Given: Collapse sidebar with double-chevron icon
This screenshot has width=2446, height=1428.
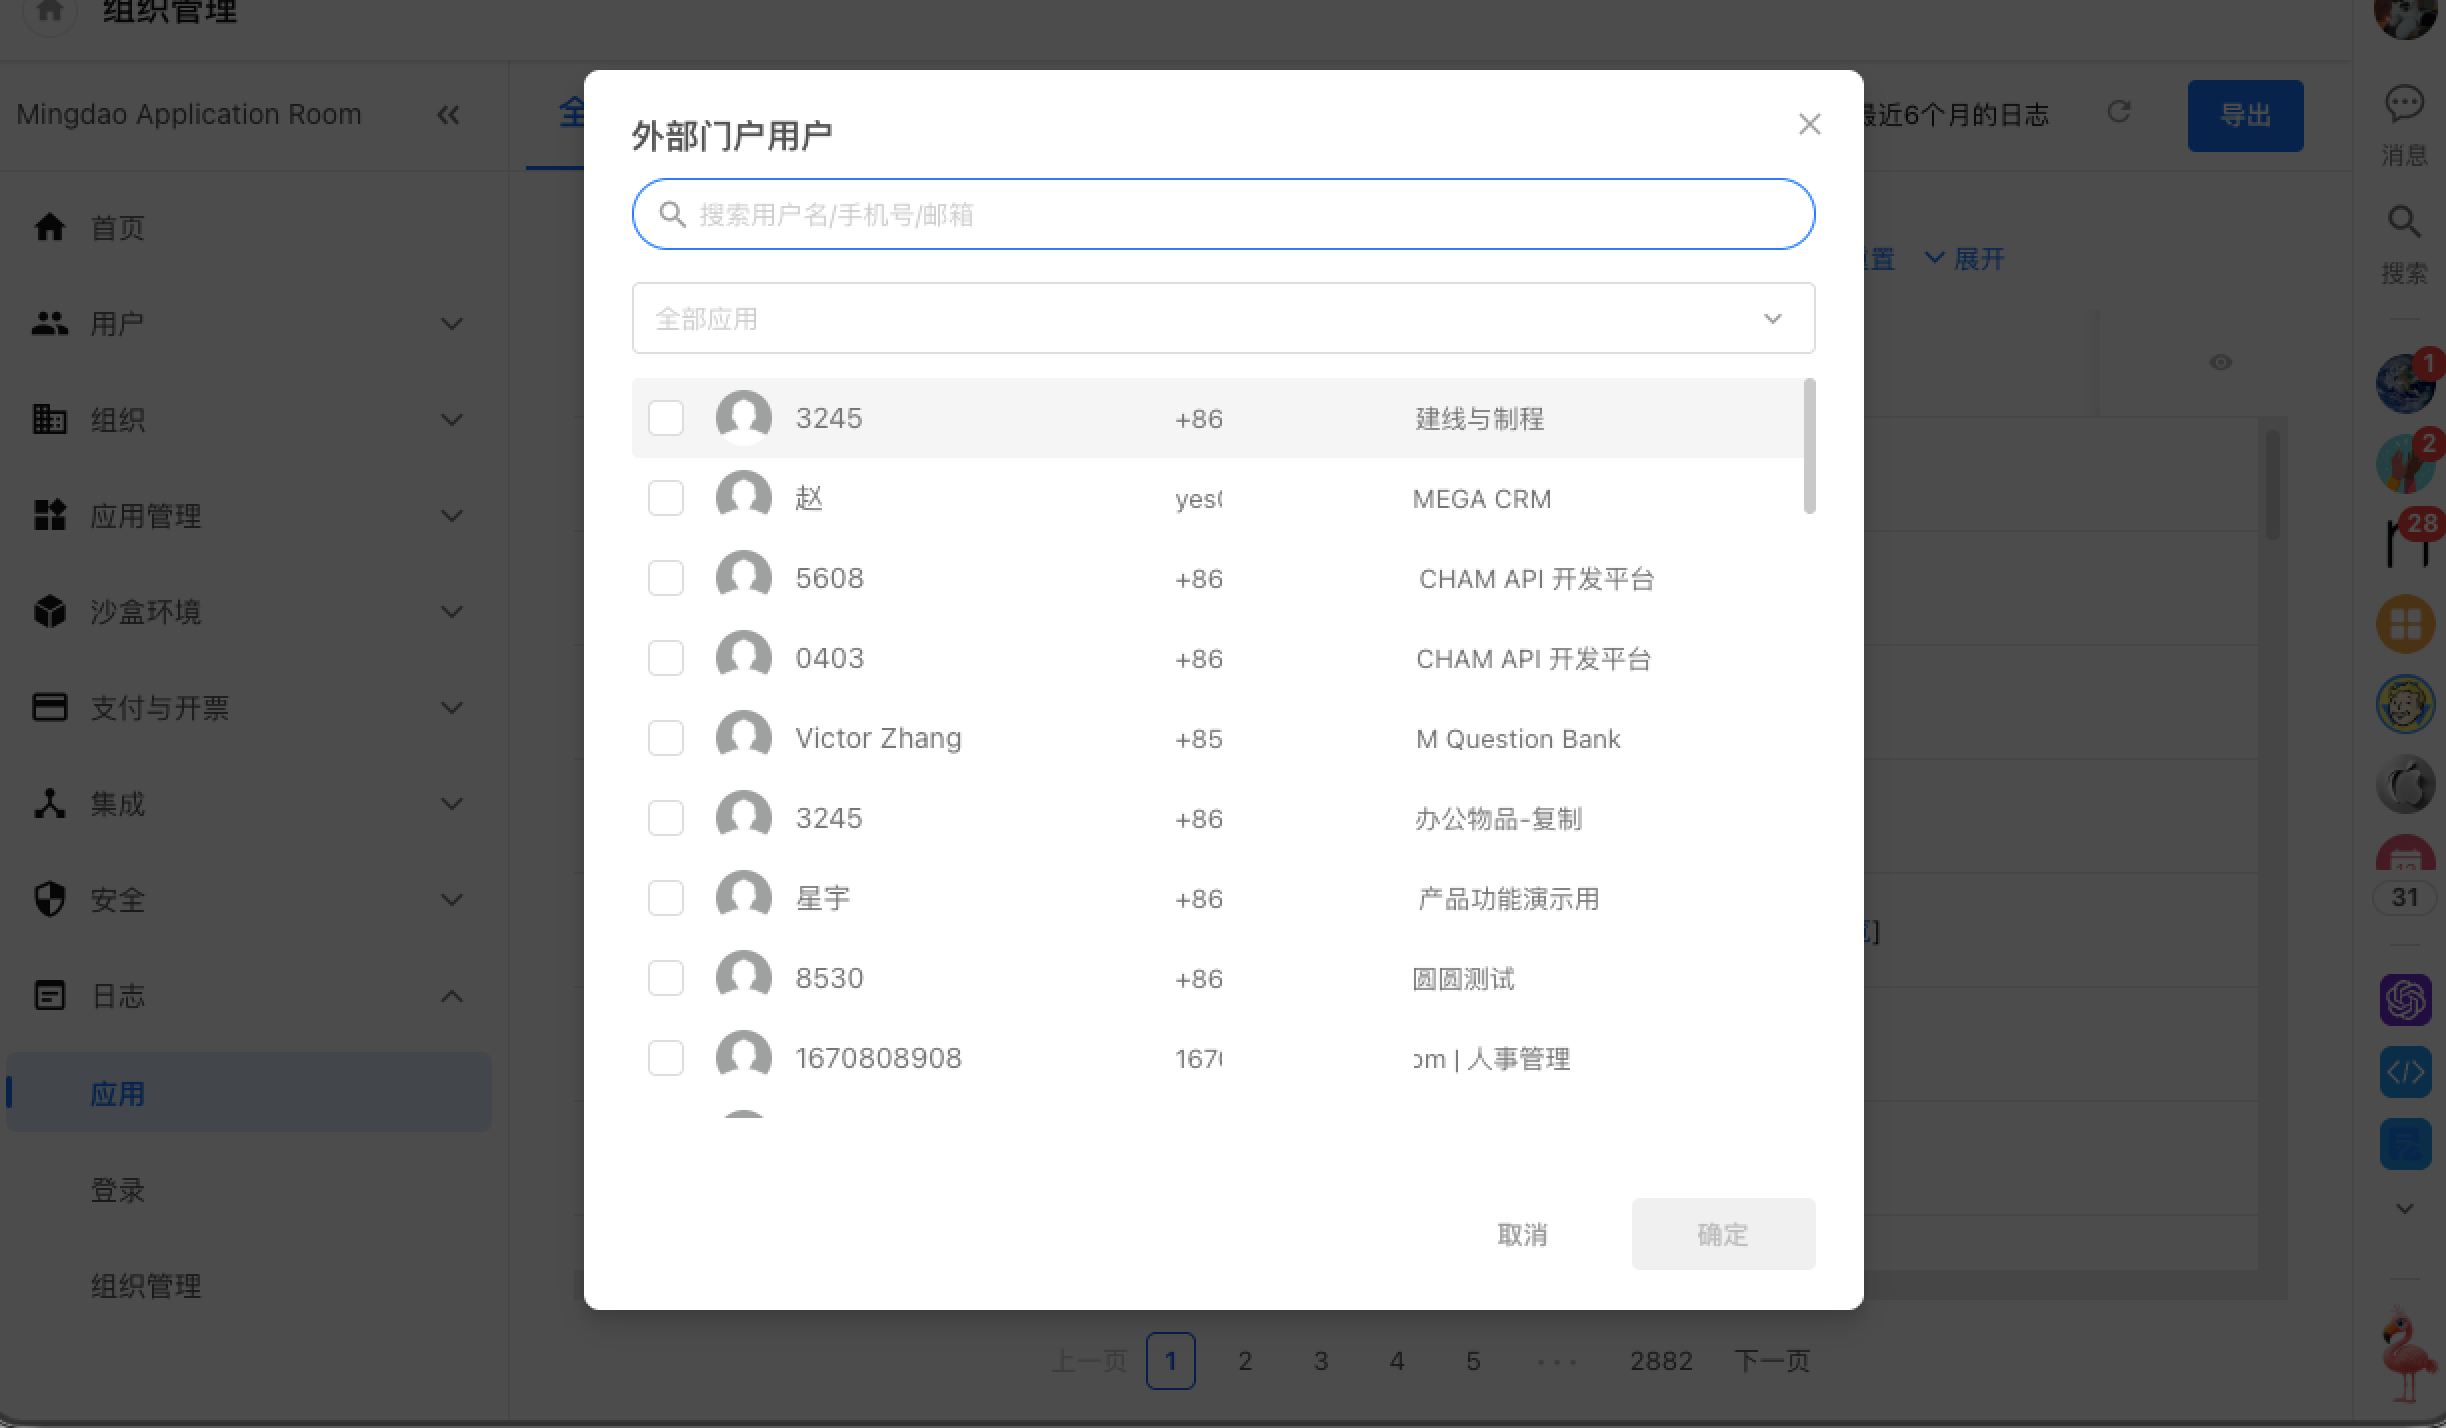Looking at the screenshot, I should click(x=448, y=115).
